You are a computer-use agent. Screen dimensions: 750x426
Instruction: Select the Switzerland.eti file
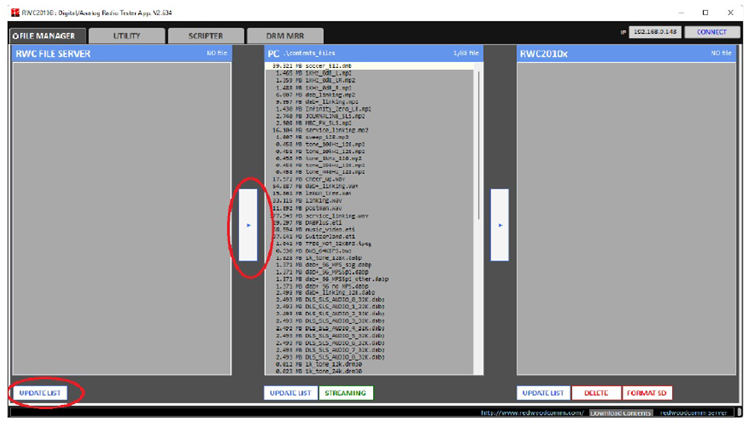[x=369, y=237]
